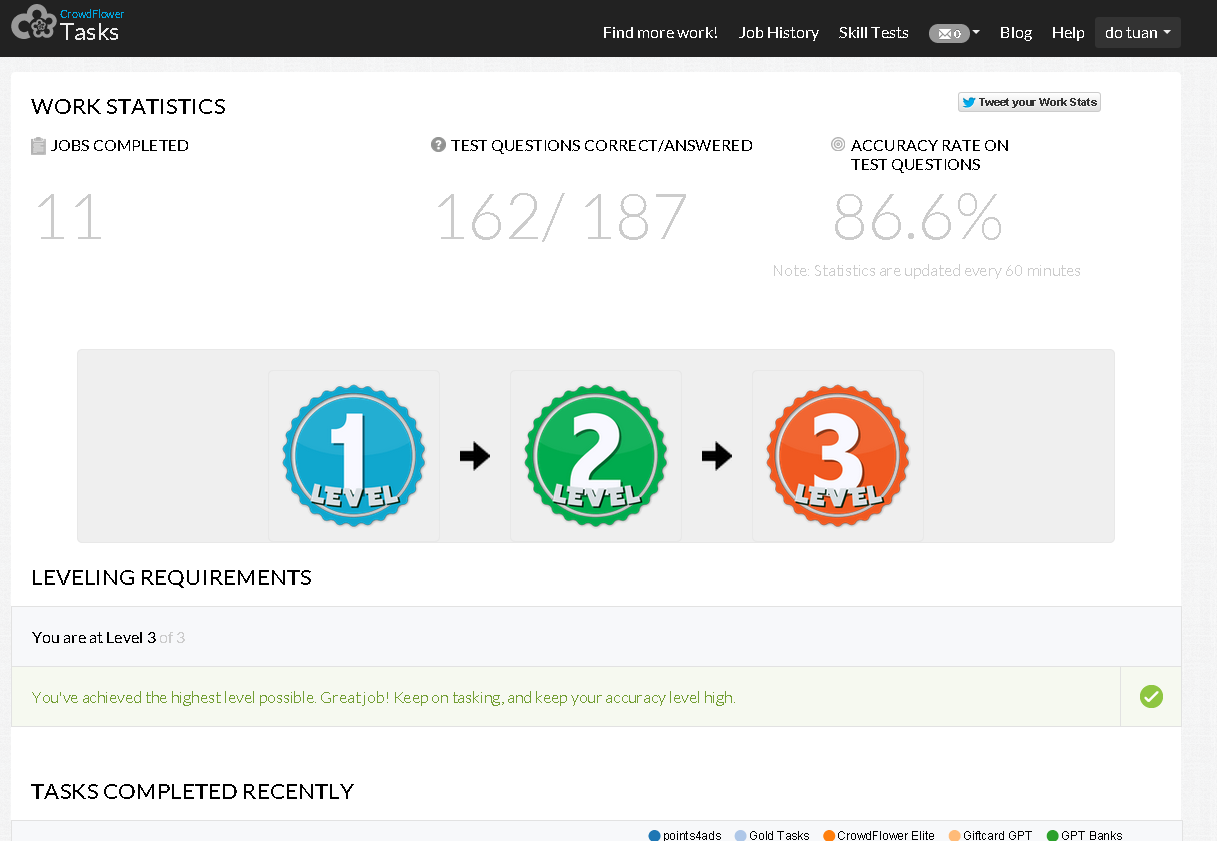
Task: Go to Job History
Action: point(778,33)
